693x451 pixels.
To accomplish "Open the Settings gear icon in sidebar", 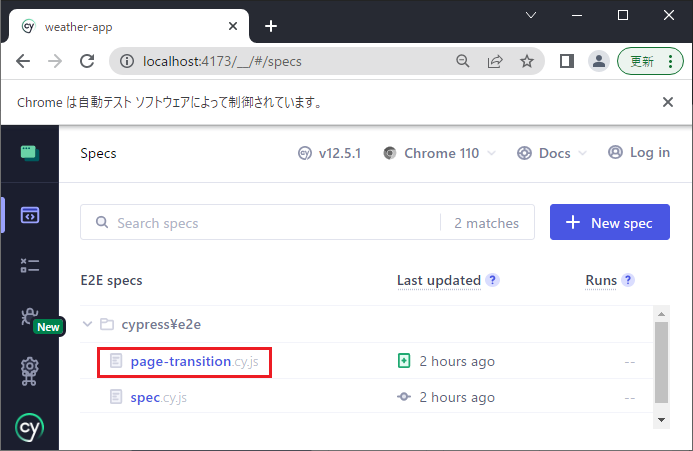I will (29, 372).
